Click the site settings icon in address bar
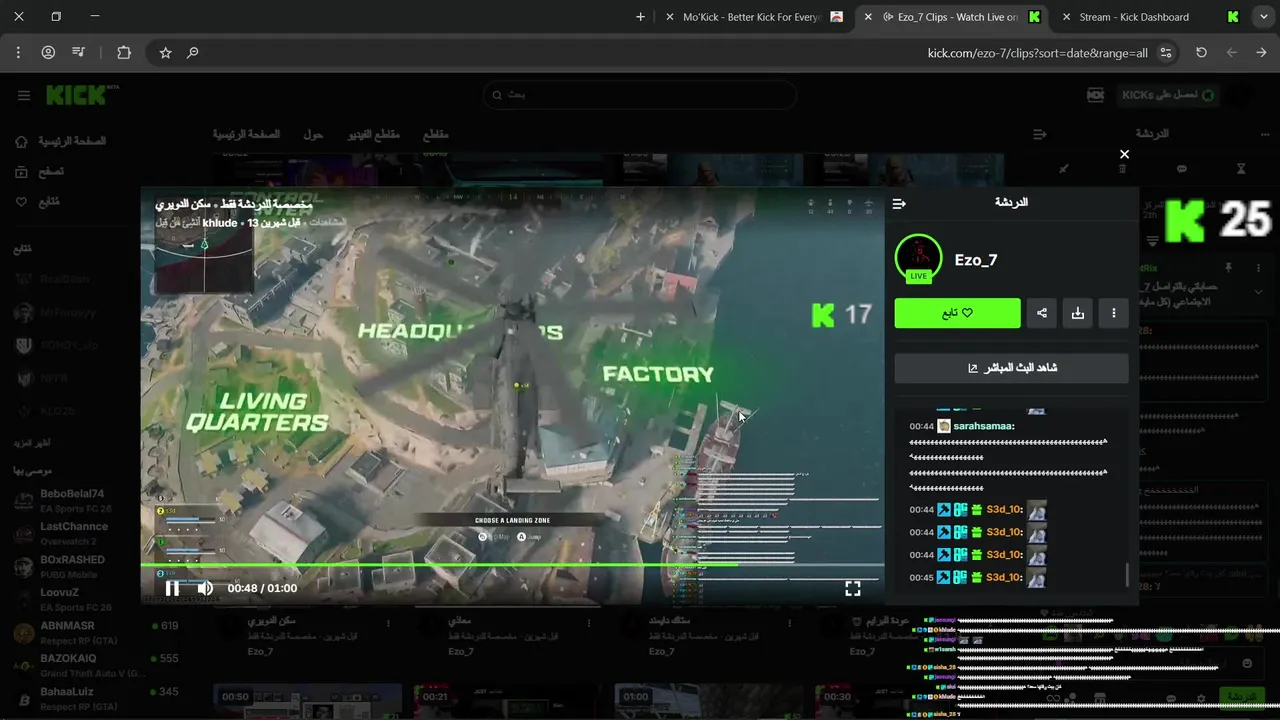Screen dimensions: 1280x720 pos(1166,53)
